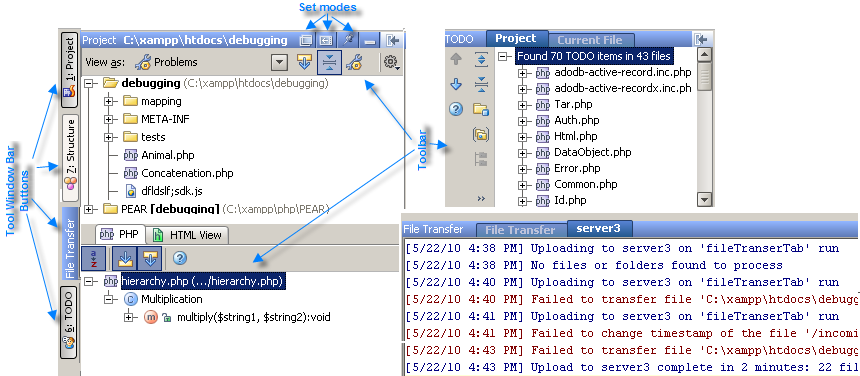This screenshot has height=376, width=860.
Task: Click the red method icon for multiply
Action: pos(150,317)
